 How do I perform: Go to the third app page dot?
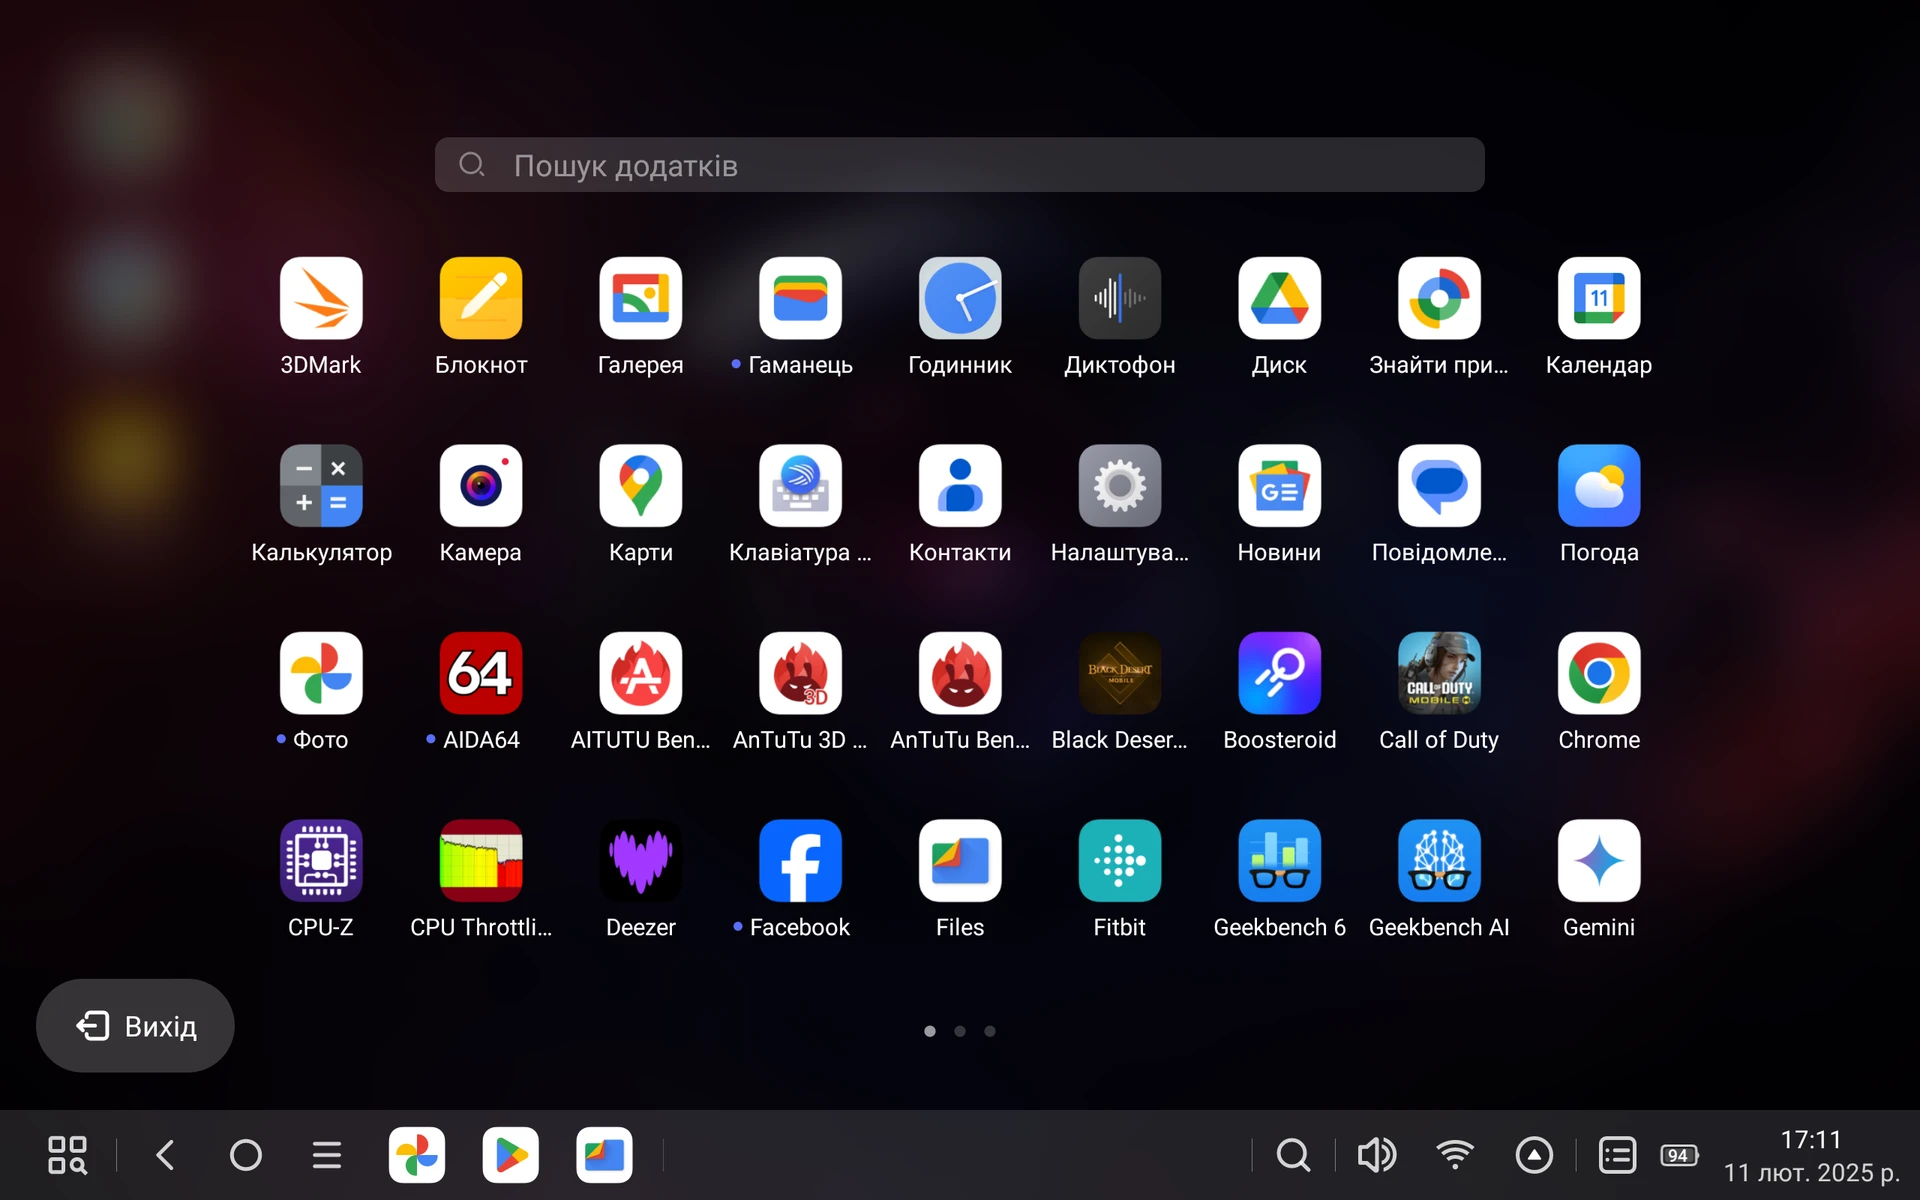click(x=990, y=1031)
